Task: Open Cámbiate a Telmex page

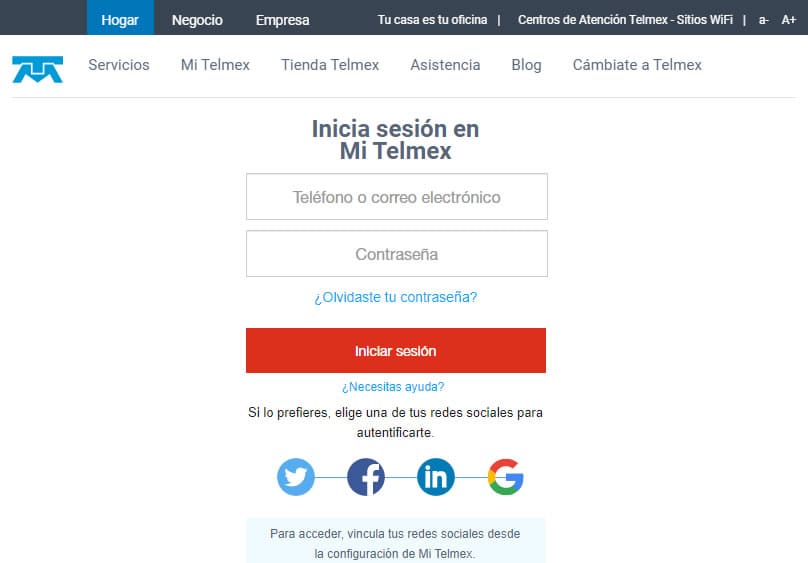Action: click(x=637, y=65)
